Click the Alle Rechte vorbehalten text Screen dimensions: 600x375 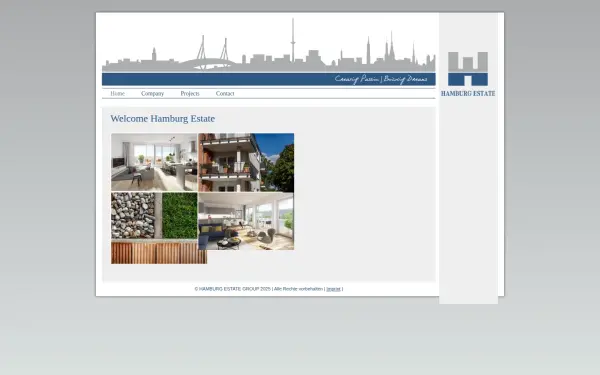coord(298,289)
